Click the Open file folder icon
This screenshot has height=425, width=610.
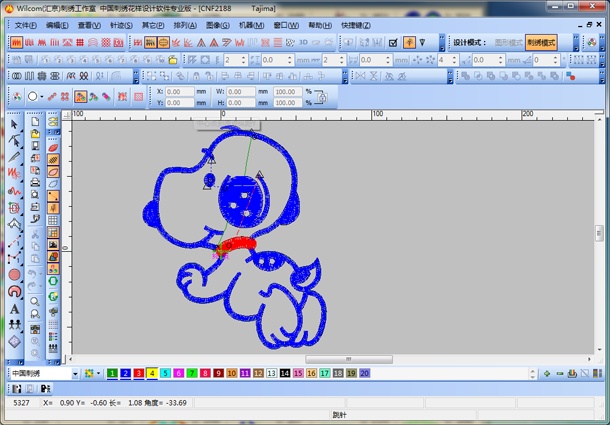[x=35, y=134]
